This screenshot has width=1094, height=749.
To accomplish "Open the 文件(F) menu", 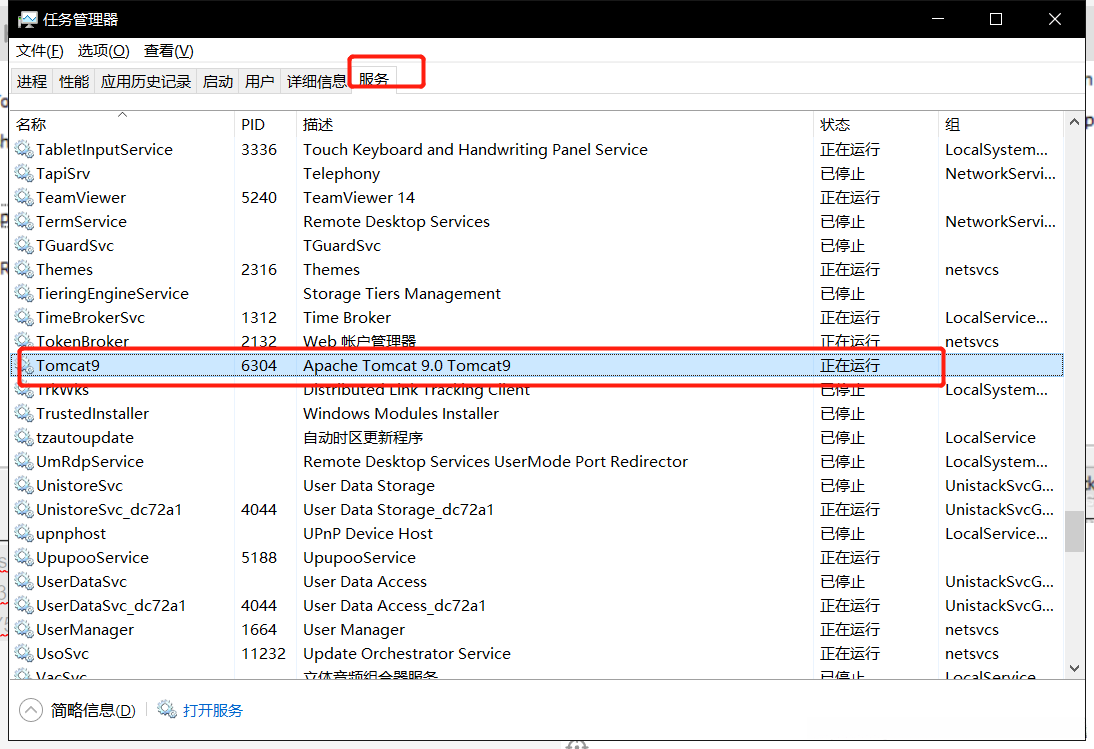I will pos(39,51).
